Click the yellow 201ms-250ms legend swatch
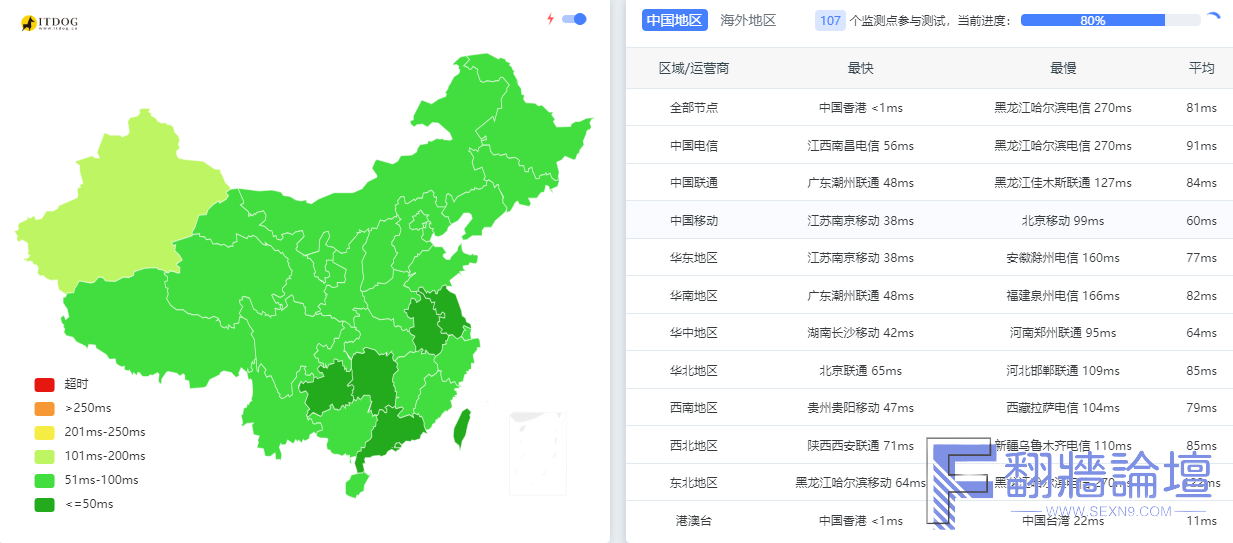1233x543 pixels. point(44,432)
